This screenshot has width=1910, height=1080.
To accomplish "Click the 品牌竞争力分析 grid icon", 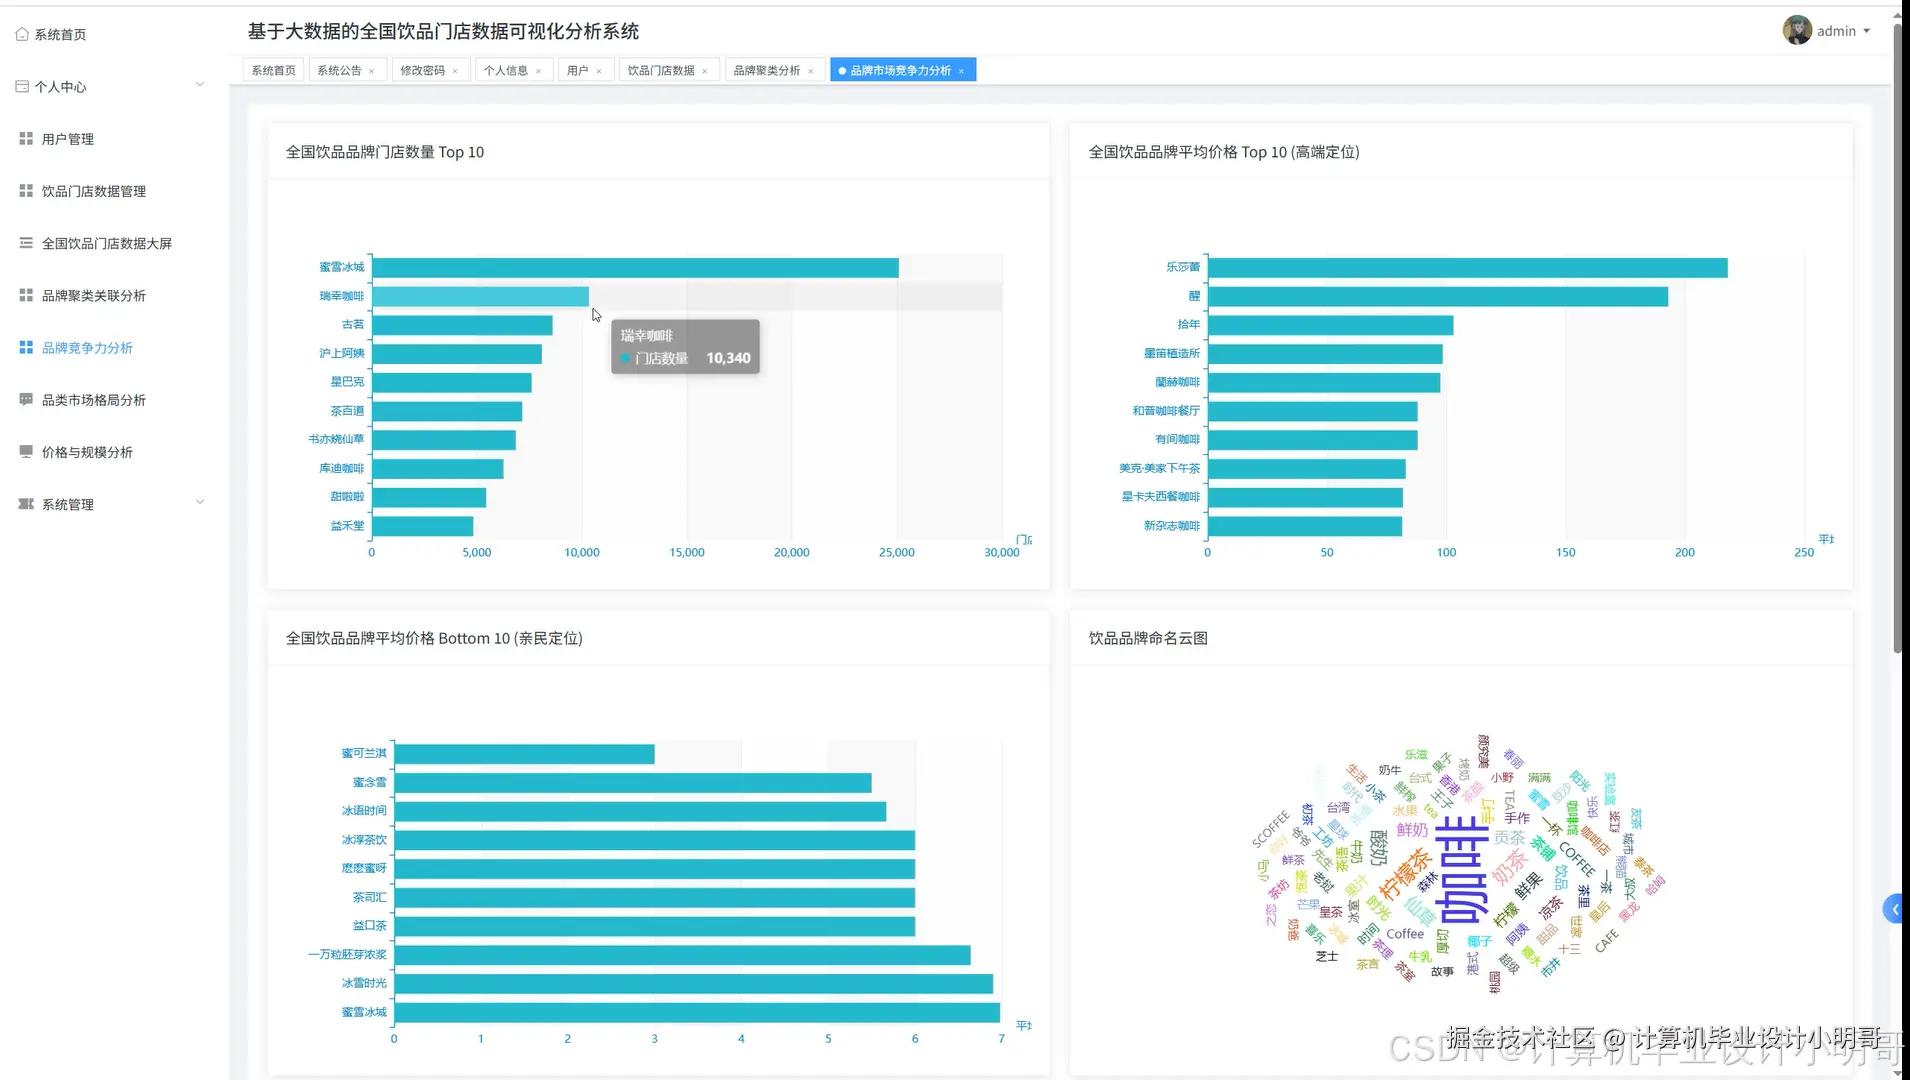I will [x=26, y=348].
